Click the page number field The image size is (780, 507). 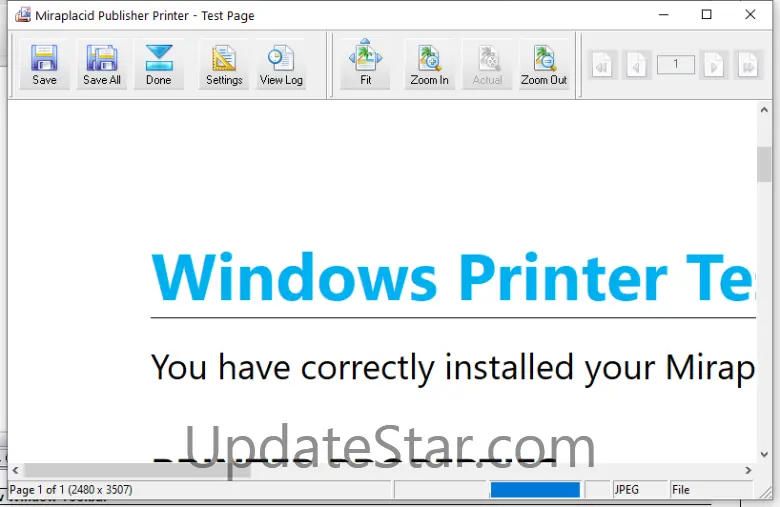676,65
